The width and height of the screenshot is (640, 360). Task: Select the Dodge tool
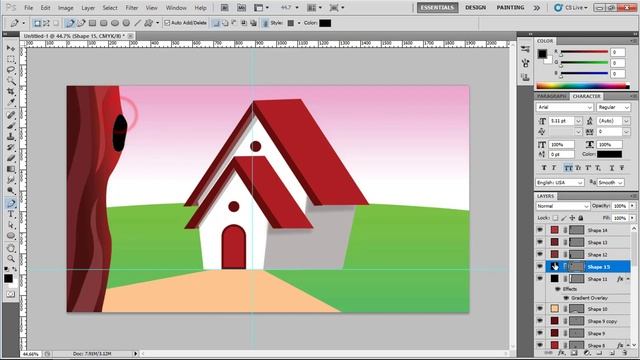click(x=11, y=191)
